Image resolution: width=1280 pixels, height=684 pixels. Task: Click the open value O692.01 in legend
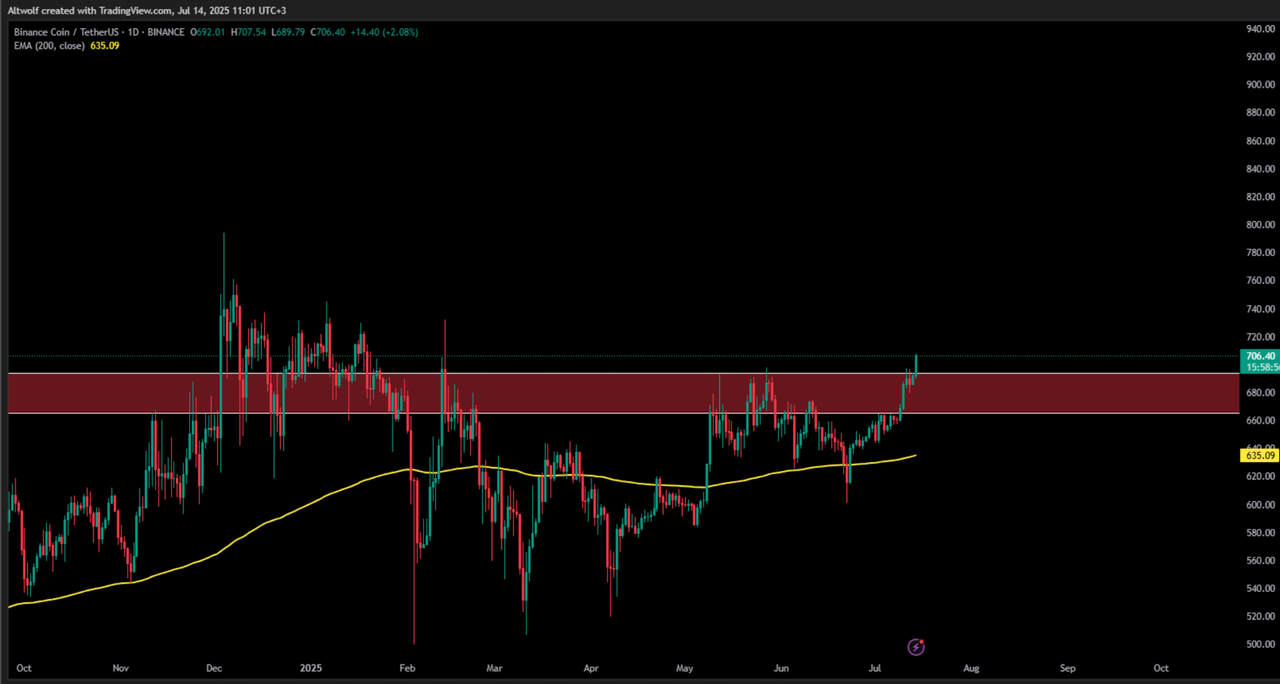pos(209,32)
